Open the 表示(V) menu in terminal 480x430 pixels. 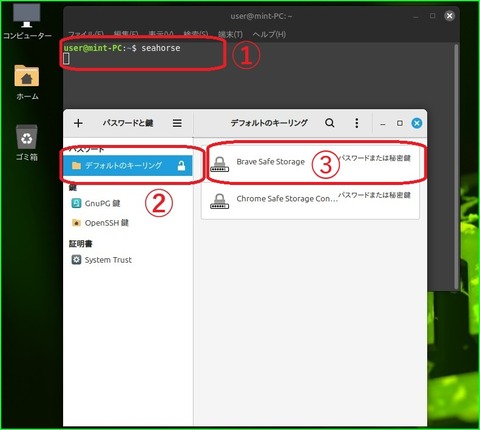(x=161, y=34)
